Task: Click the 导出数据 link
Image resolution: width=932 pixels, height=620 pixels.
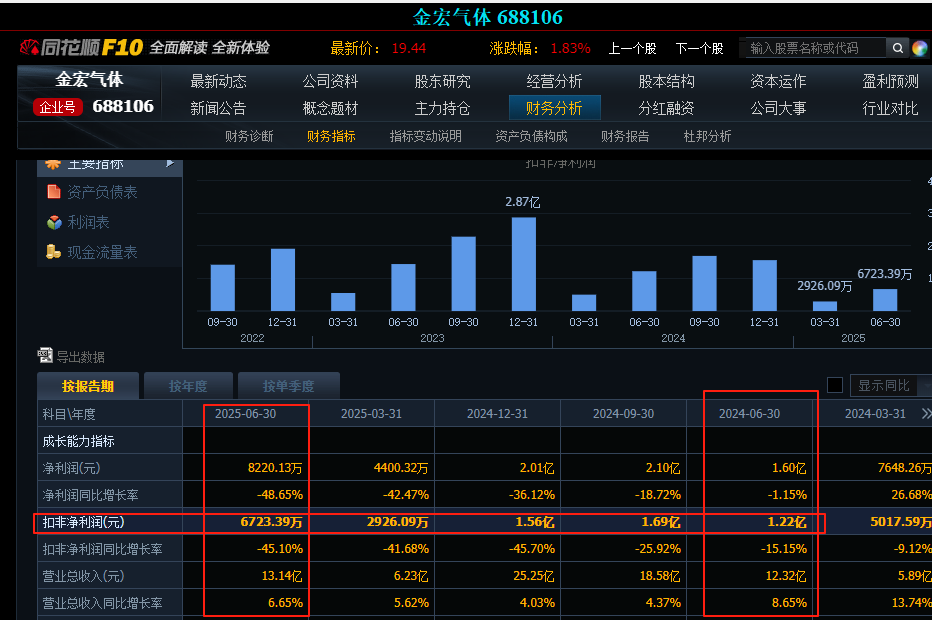Action: pos(80,357)
